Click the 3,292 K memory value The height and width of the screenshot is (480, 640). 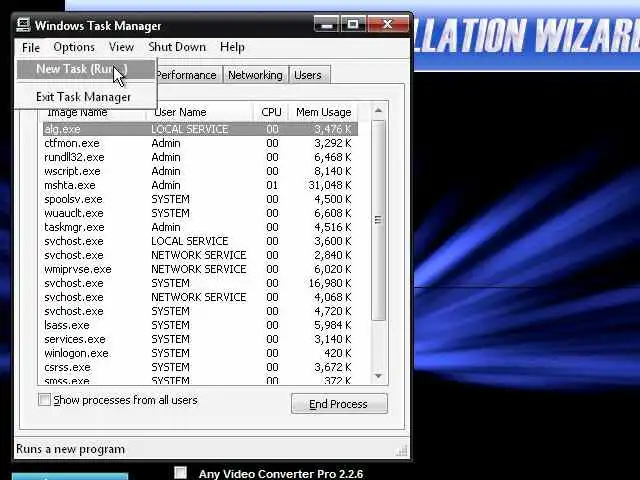coord(333,143)
